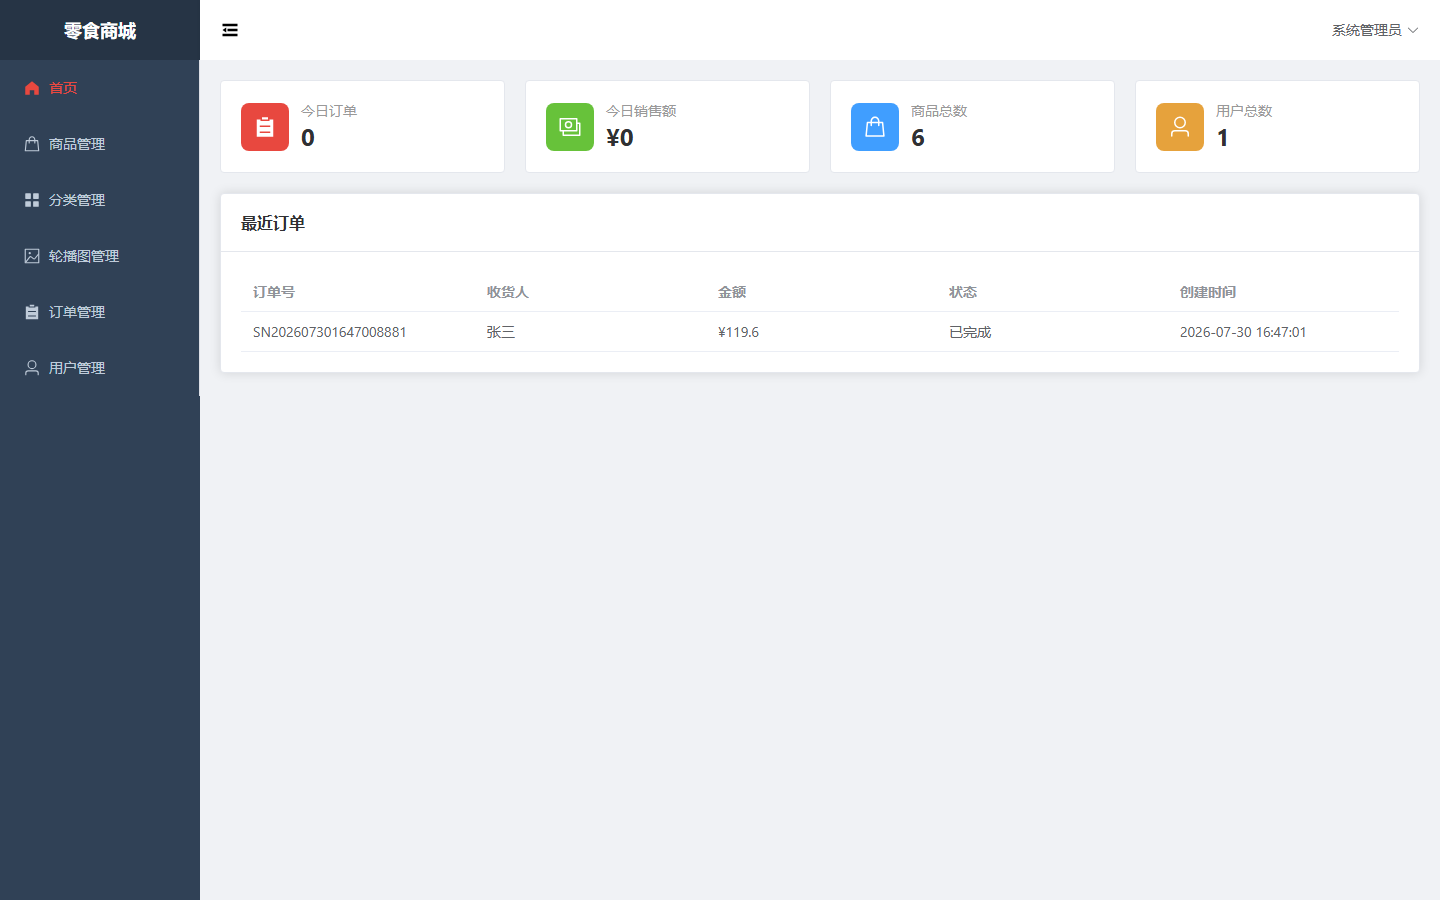The height and width of the screenshot is (900, 1440).
Task: Open the 系统管理员 account dropdown
Action: click(x=1375, y=30)
